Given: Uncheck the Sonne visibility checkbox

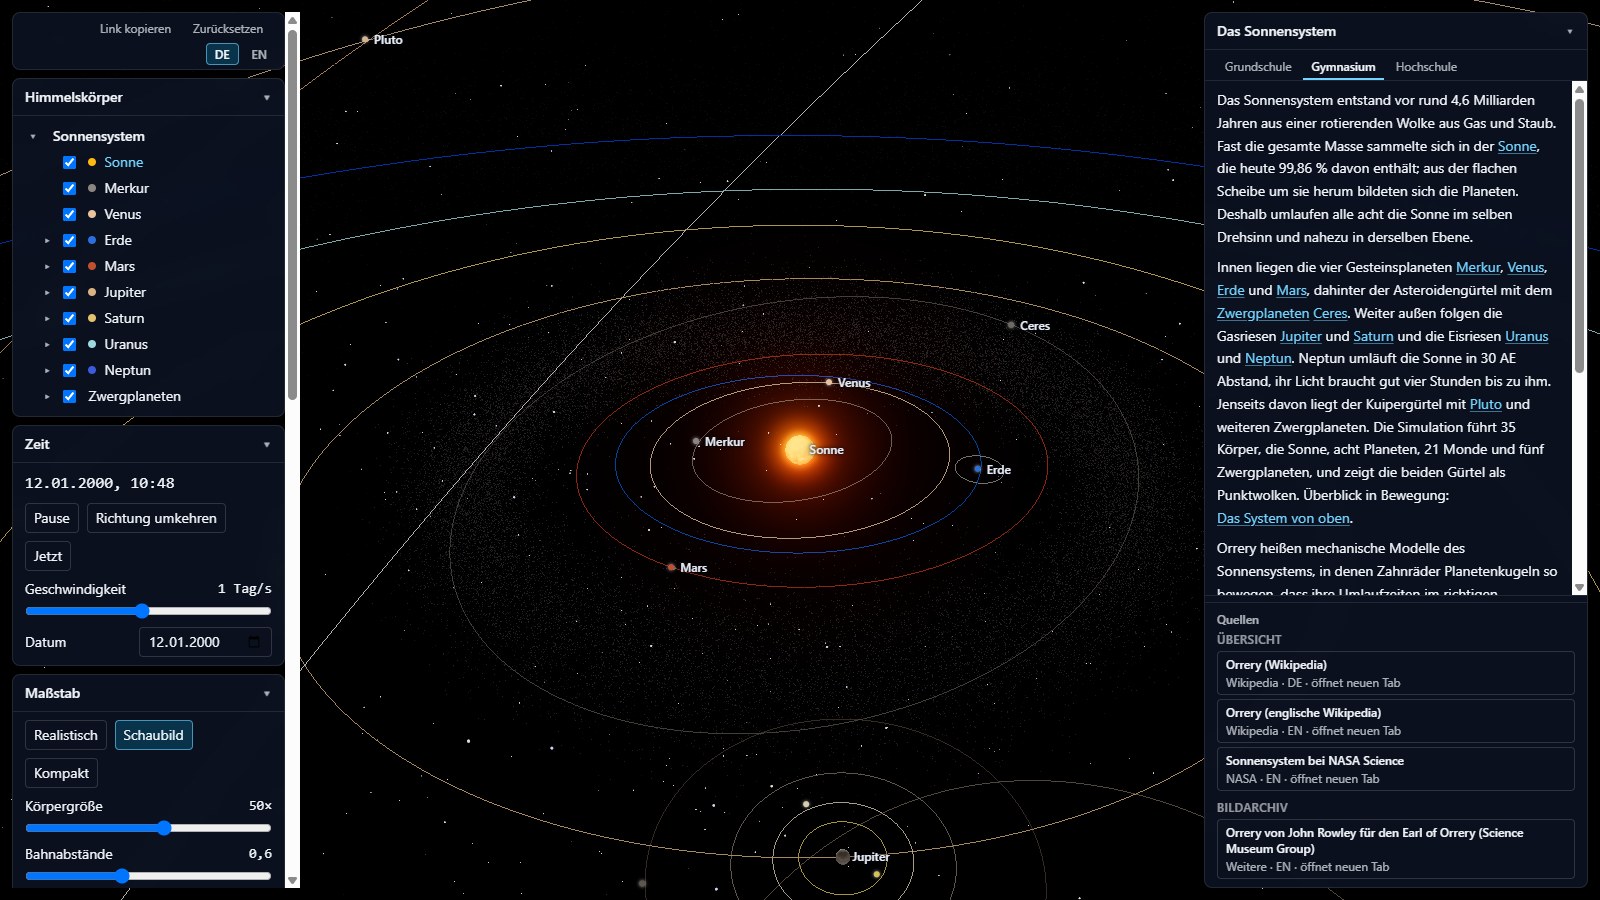Looking at the screenshot, I should click(69, 162).
